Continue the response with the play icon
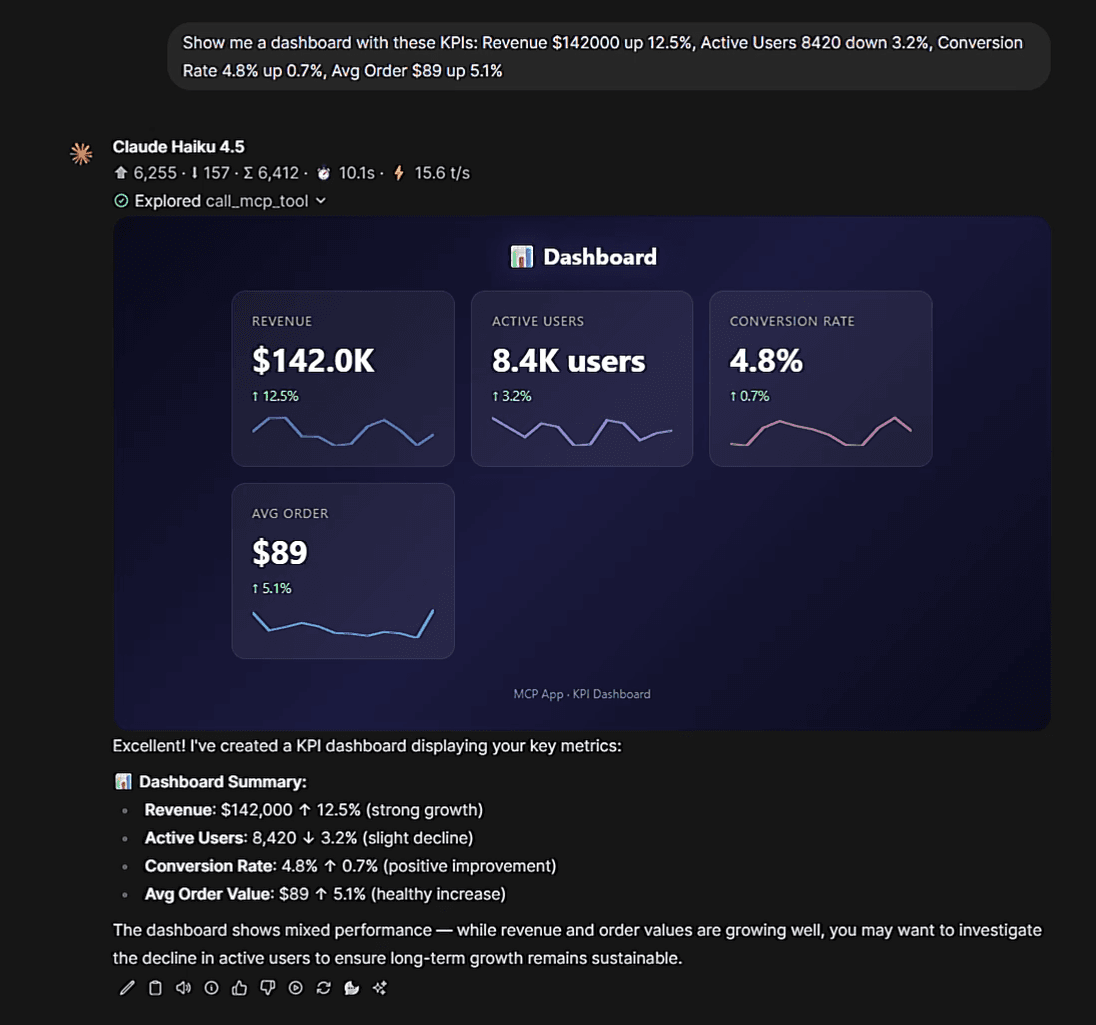Image resolution: width=1096 pixels, height=1025 pixels. click(296, 988)
